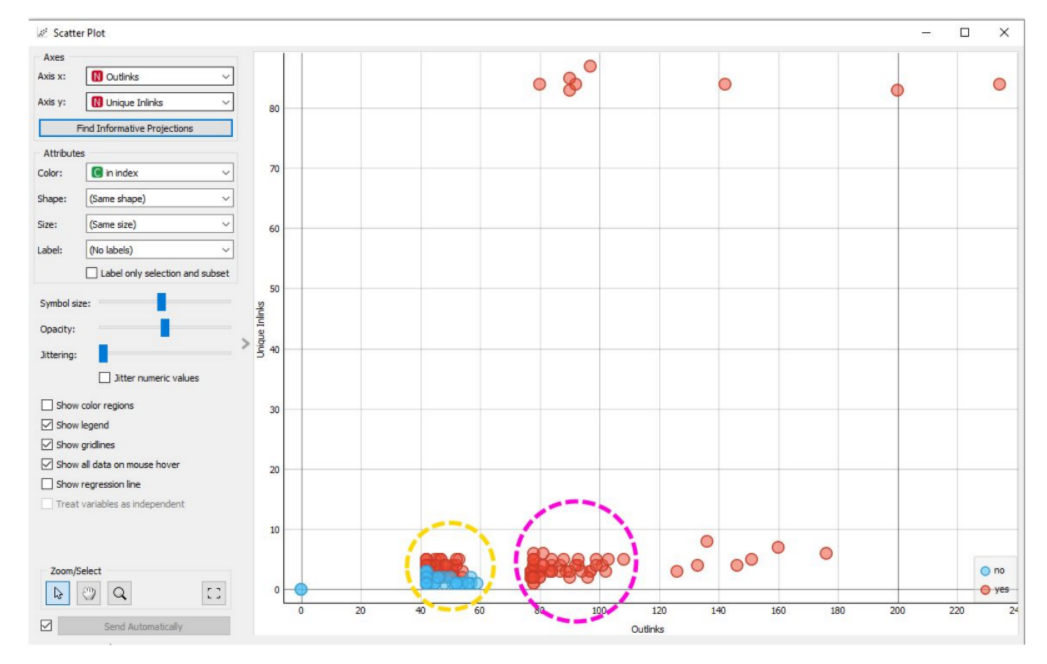Screen dimensions: 1047x664
Task: Turn on Jitter numeric values
Action: click(x=106, y=377)
